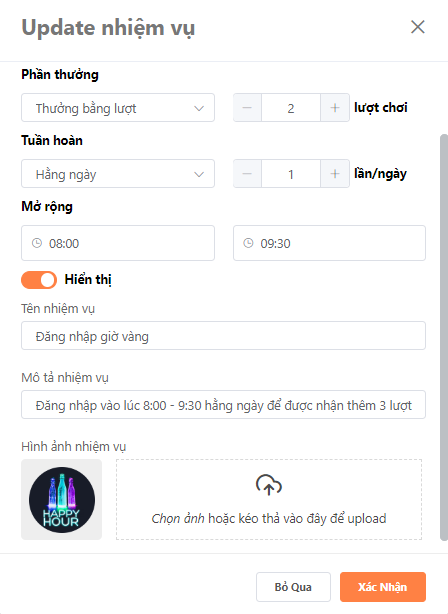The width and height of the screenshot is (448, 614).
Task: Click the Xác Nhận button
Action: point(383,587)
